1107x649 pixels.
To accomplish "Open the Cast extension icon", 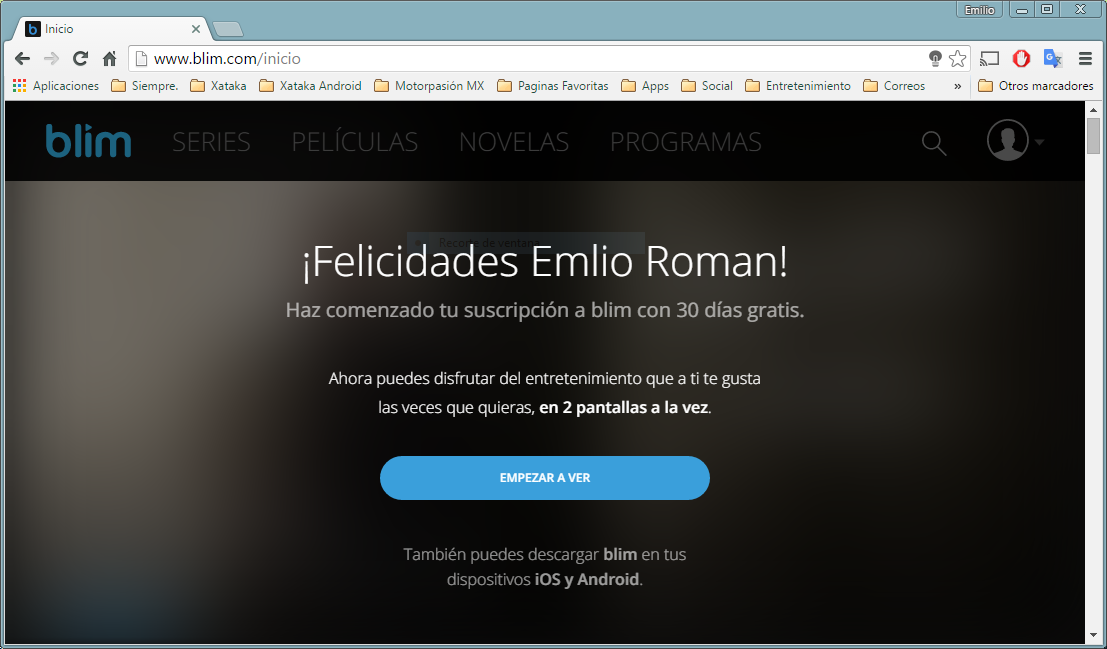I will [989, 59].
